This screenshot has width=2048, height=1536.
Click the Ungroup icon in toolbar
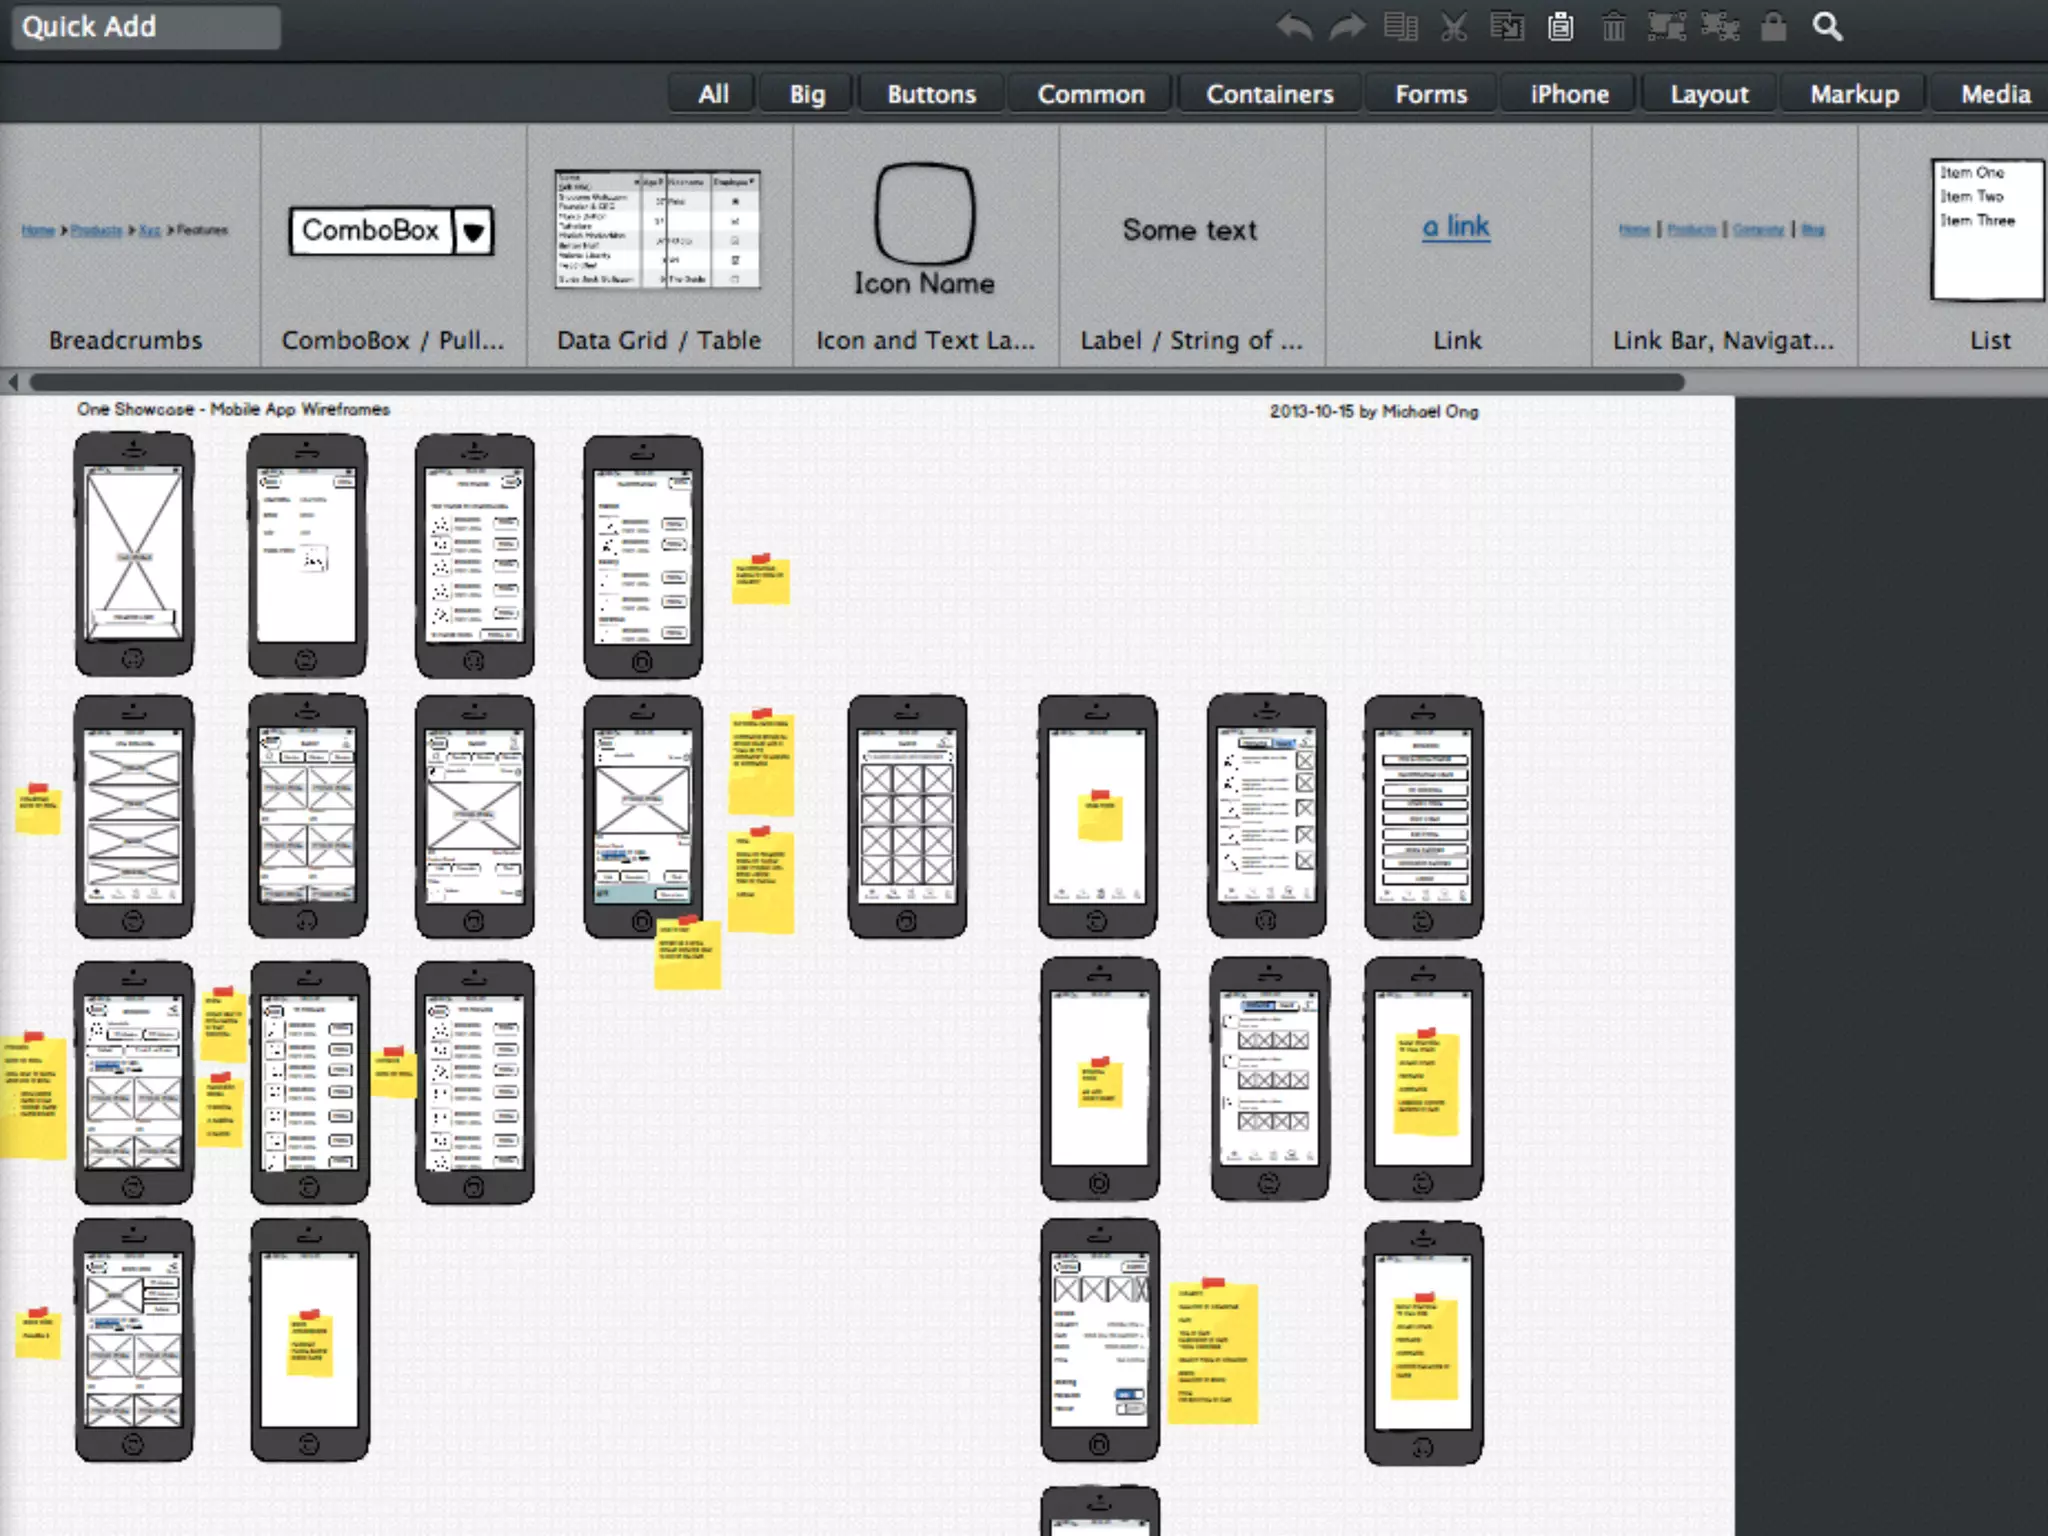pyautogui.click(x=1720, y=27)
